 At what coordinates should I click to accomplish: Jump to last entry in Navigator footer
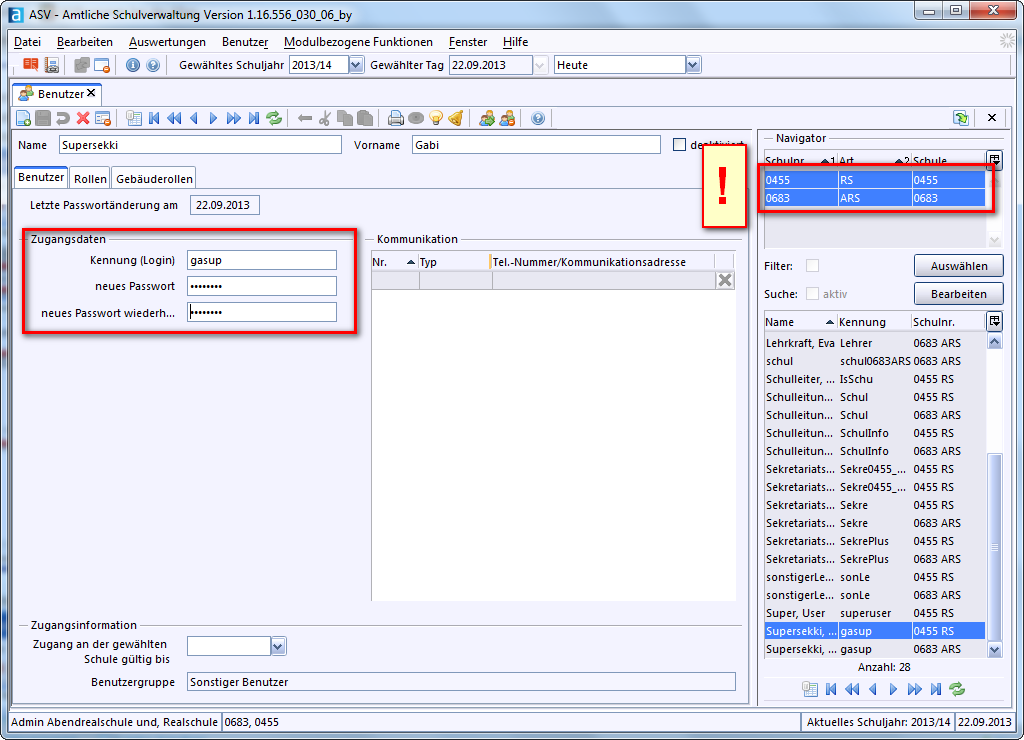[x=936, y=689]
